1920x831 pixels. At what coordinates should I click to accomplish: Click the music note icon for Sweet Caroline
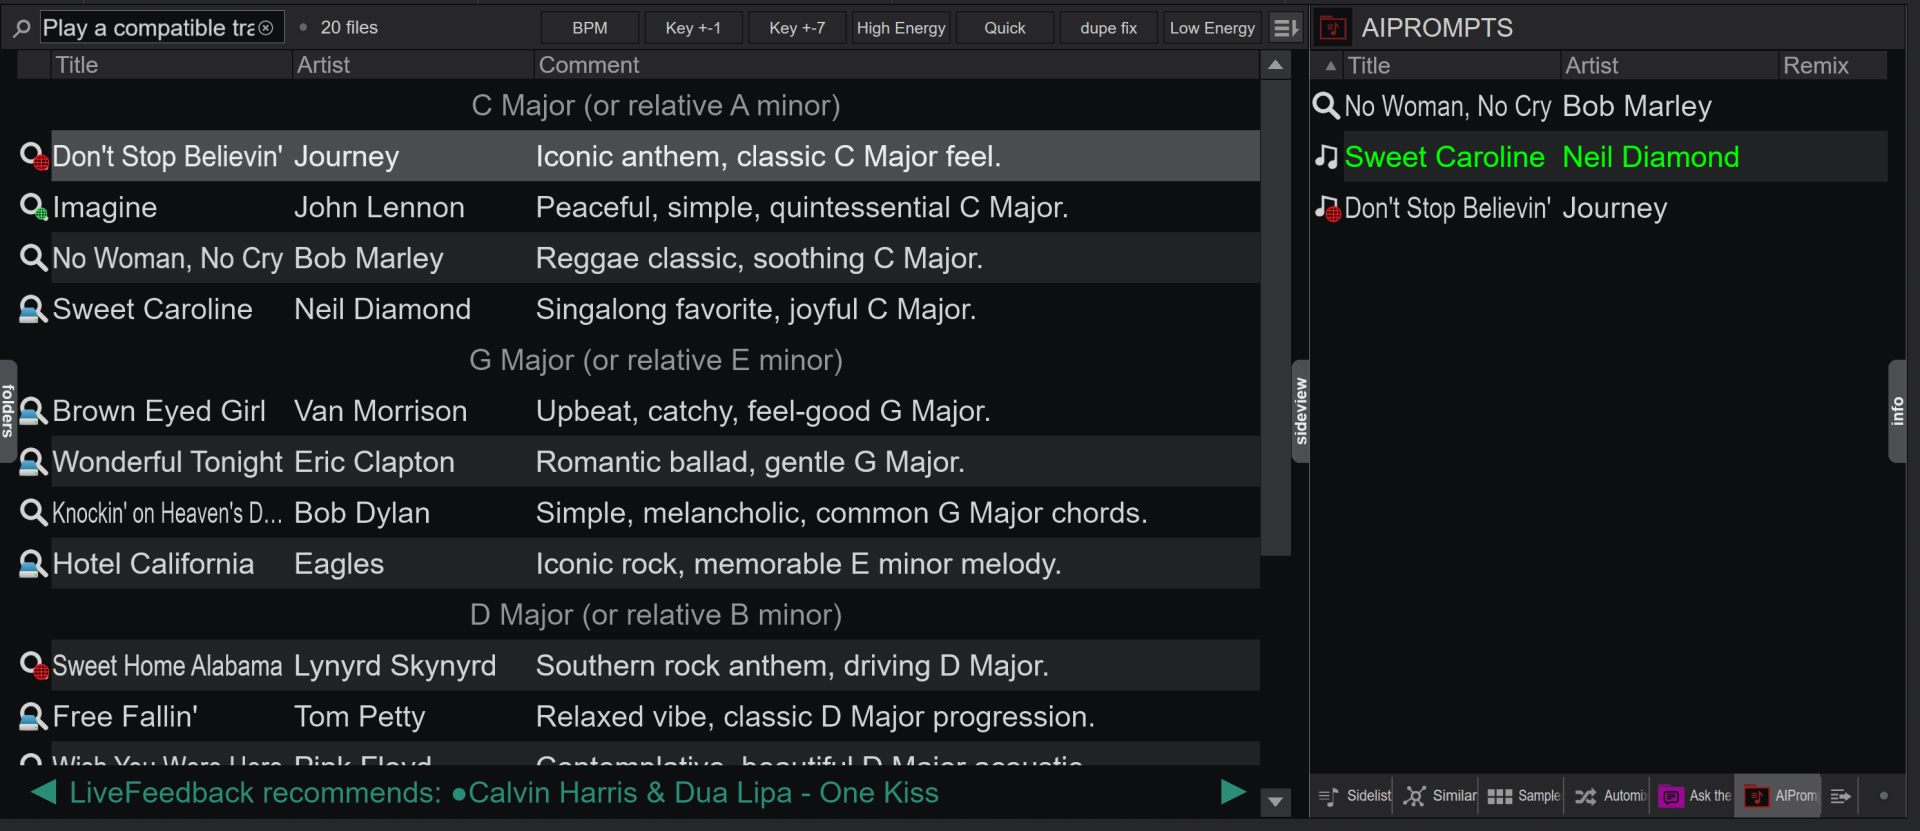coord(1326,157)
